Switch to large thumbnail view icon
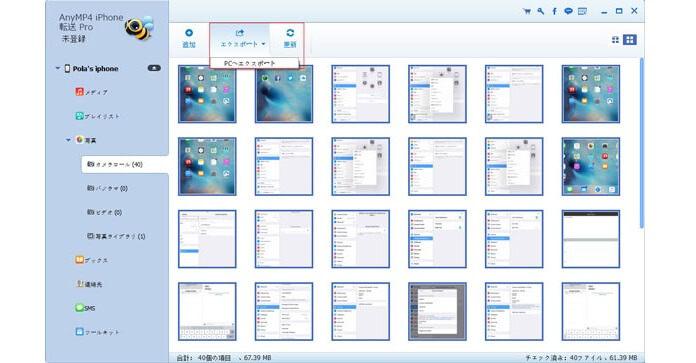Image resolution: width=696 pixels, height=363 pixels. click(629, 40)
